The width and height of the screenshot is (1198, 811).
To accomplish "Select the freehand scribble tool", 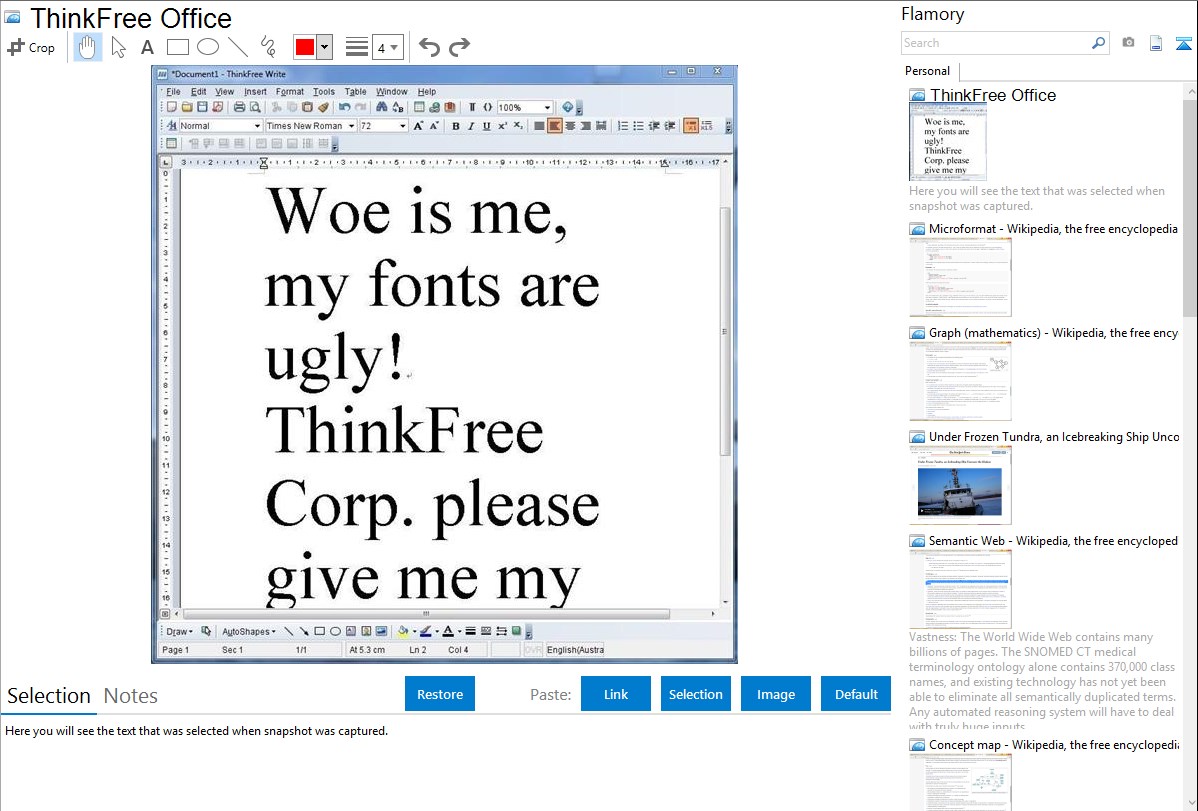I will pyautogui.click(x=267, y=47).
